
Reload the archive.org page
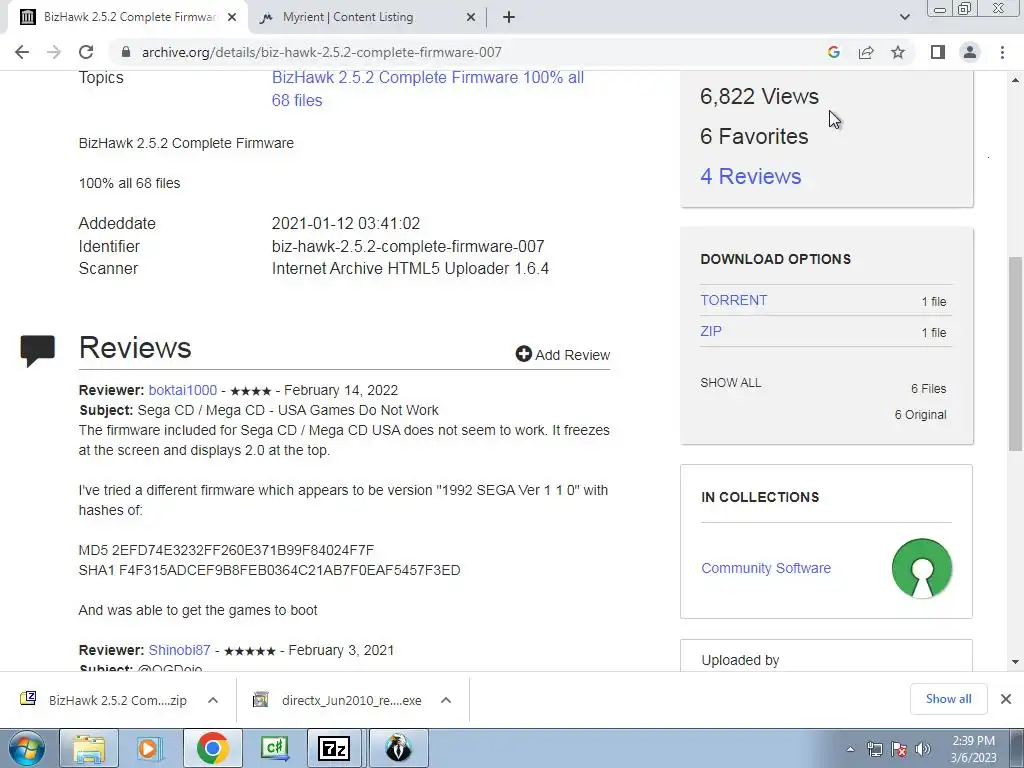point(86,52)
